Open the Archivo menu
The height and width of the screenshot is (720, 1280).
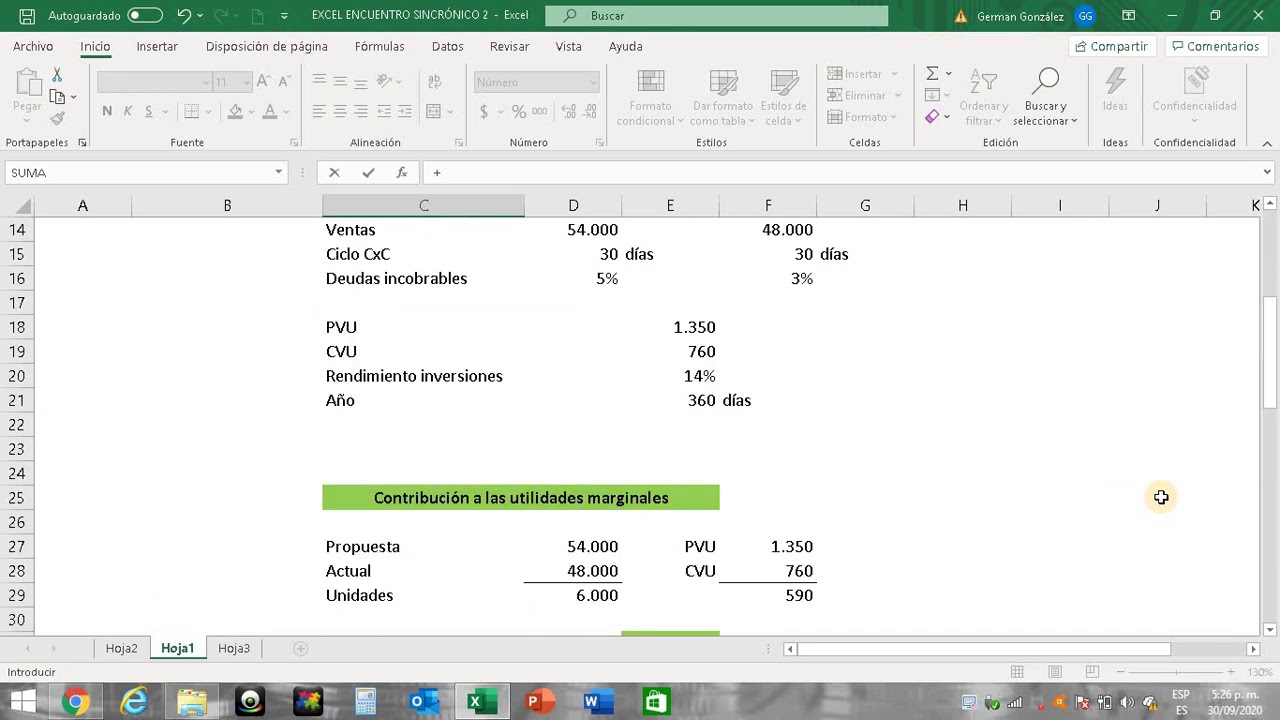click(33, 47)
